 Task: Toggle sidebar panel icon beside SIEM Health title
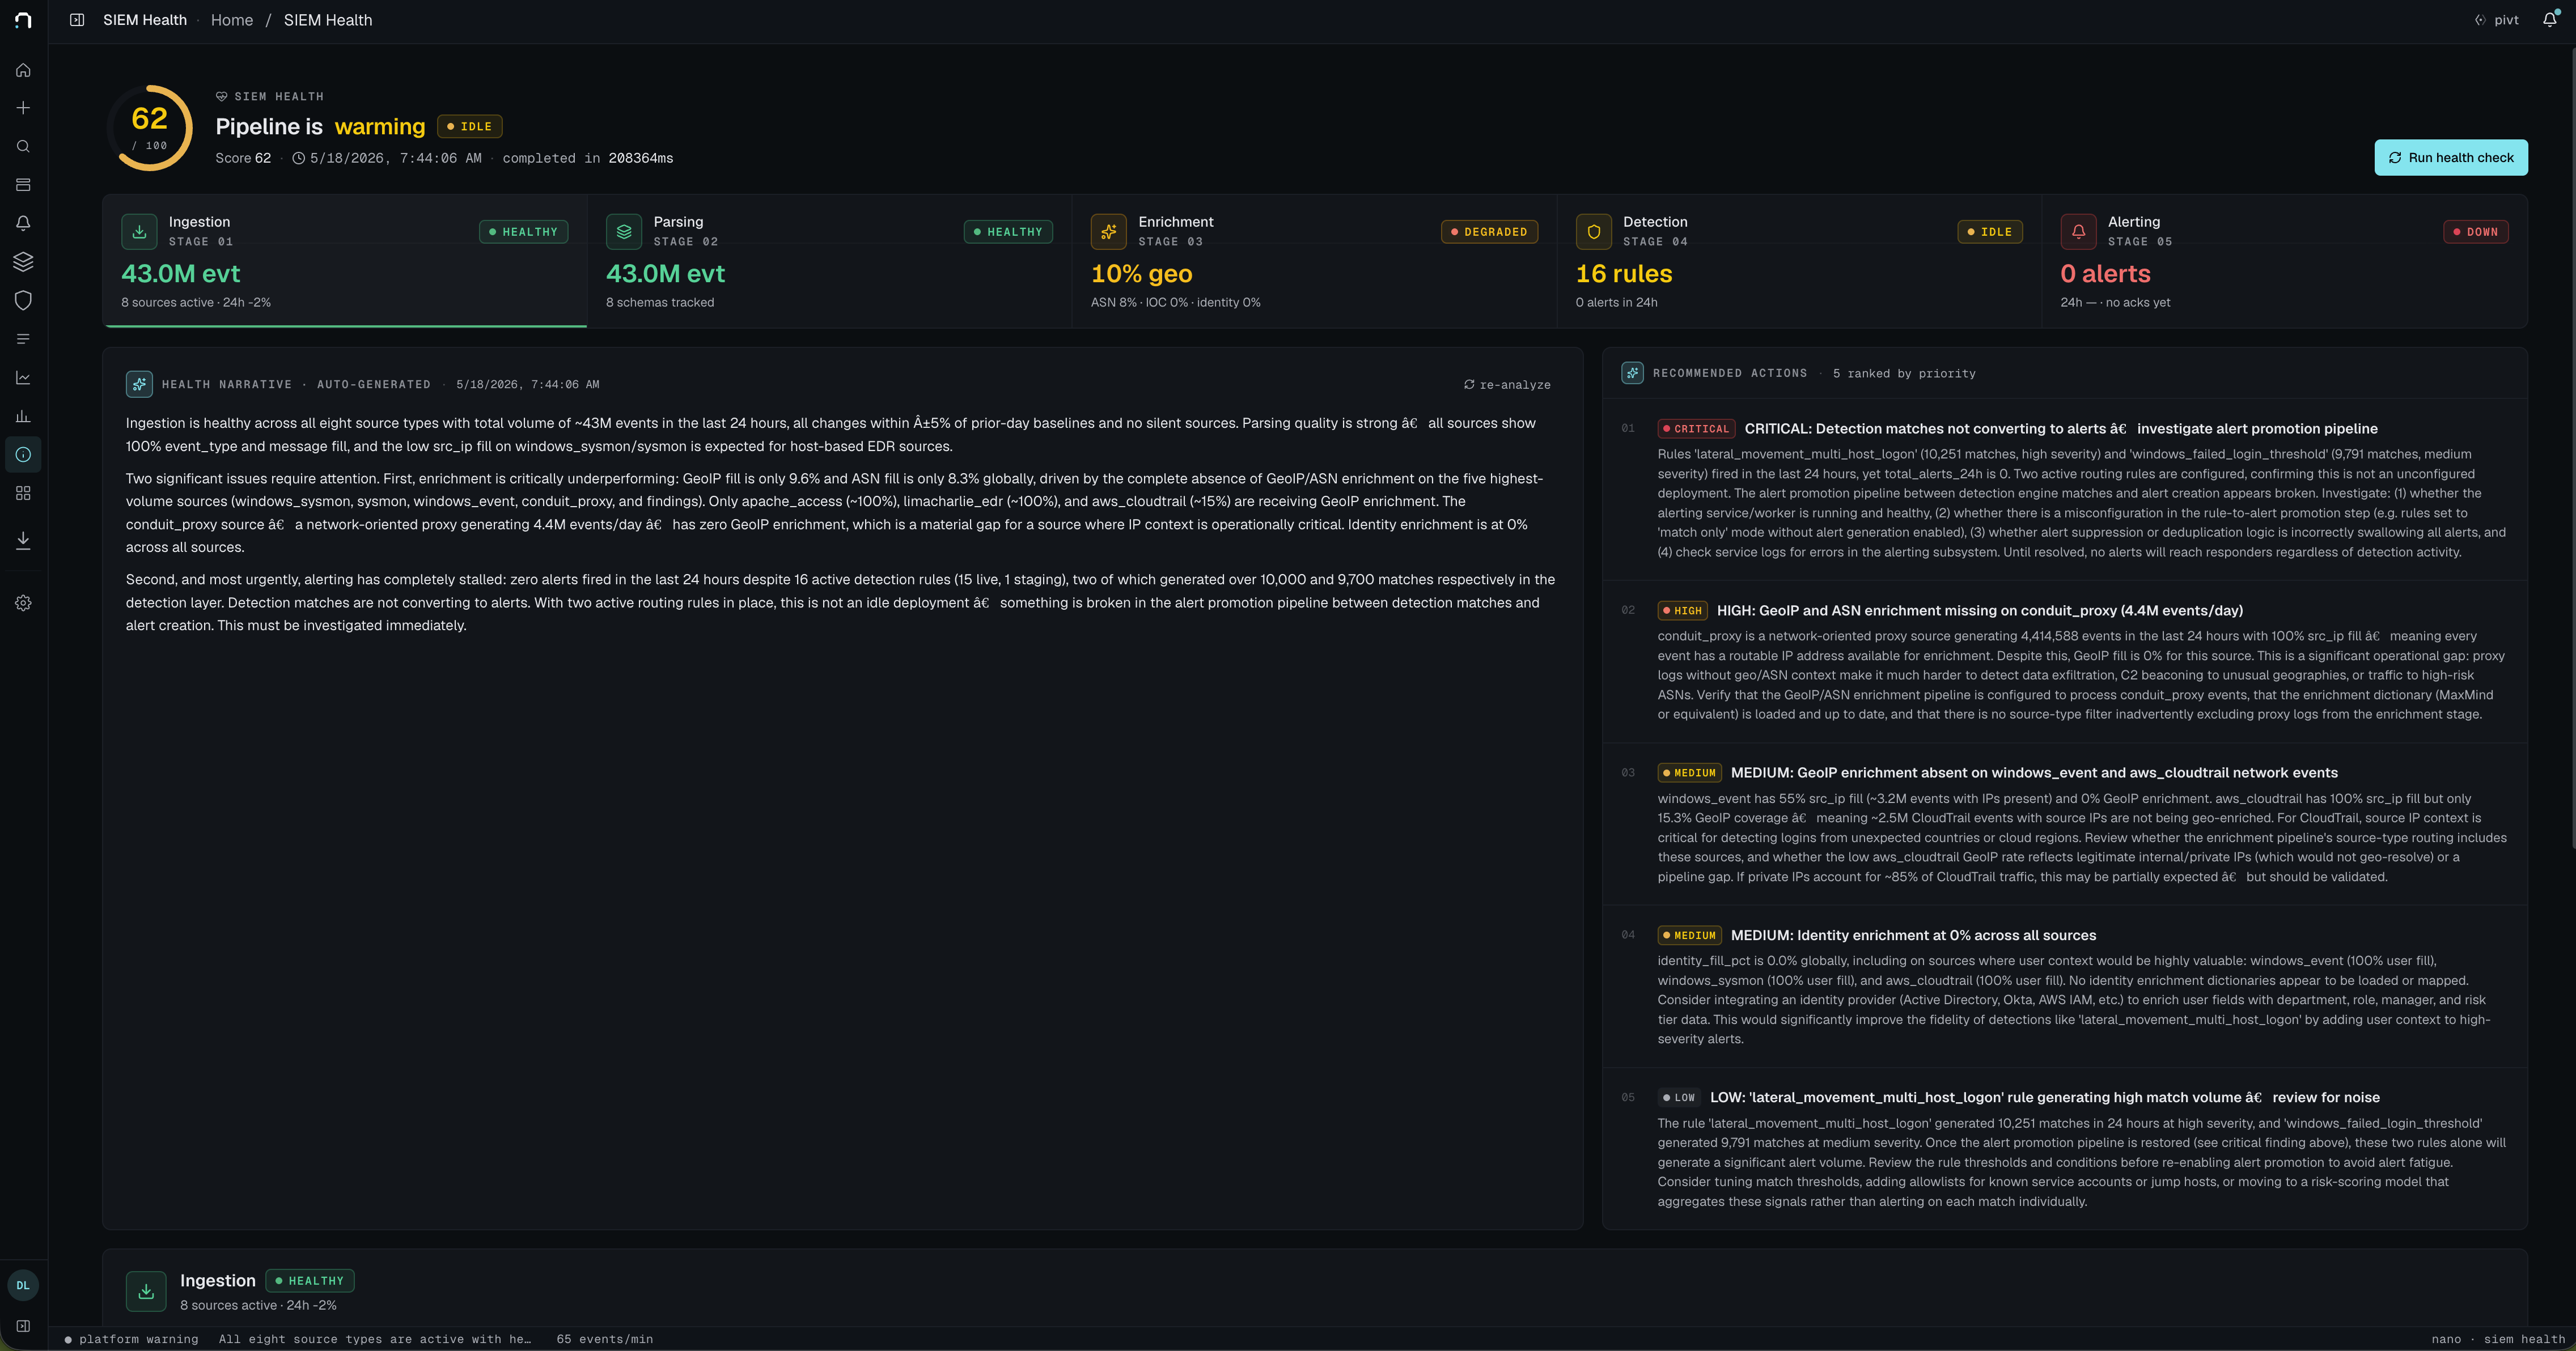click(77, 20)
